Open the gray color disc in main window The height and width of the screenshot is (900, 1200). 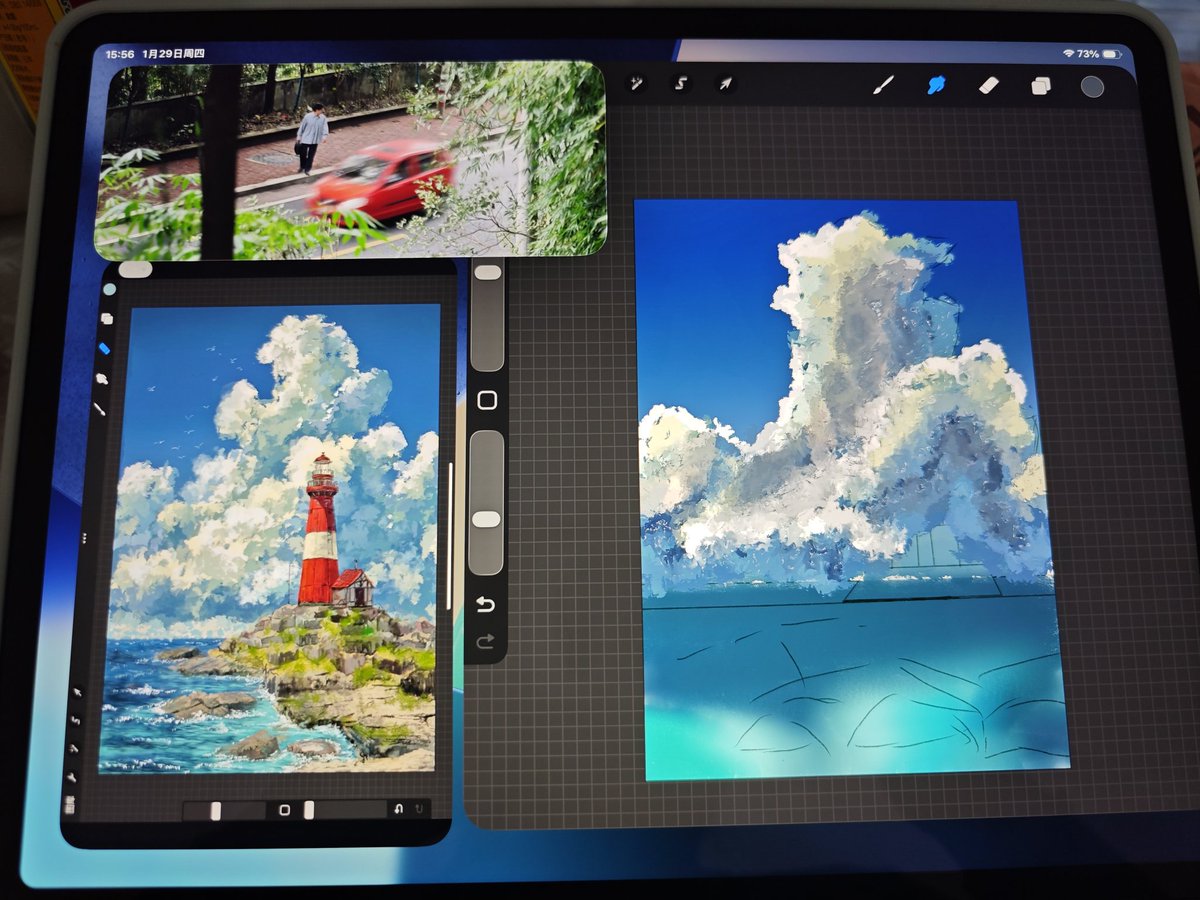[x=1092, y=86]
